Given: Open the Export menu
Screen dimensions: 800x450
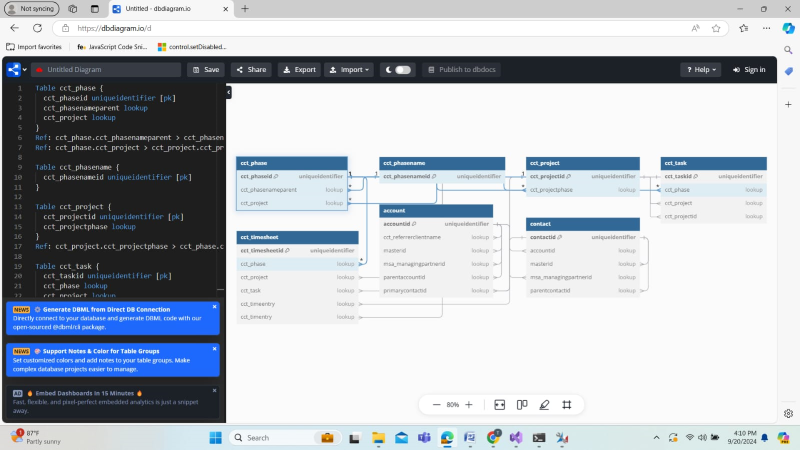Looking at the screenshot, I should pyautogui.click(x=299, y=70).
